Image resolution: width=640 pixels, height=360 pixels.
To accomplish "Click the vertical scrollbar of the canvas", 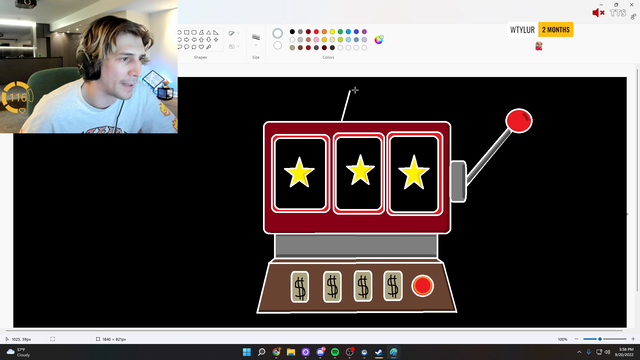I will [637, 180].
